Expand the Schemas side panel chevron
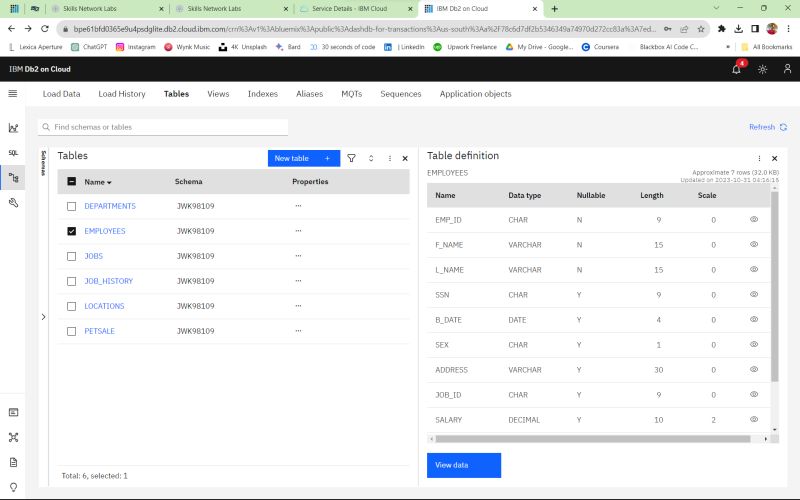Image resolution: width=800 pixels, height=500 pixels. pos(43,317)
